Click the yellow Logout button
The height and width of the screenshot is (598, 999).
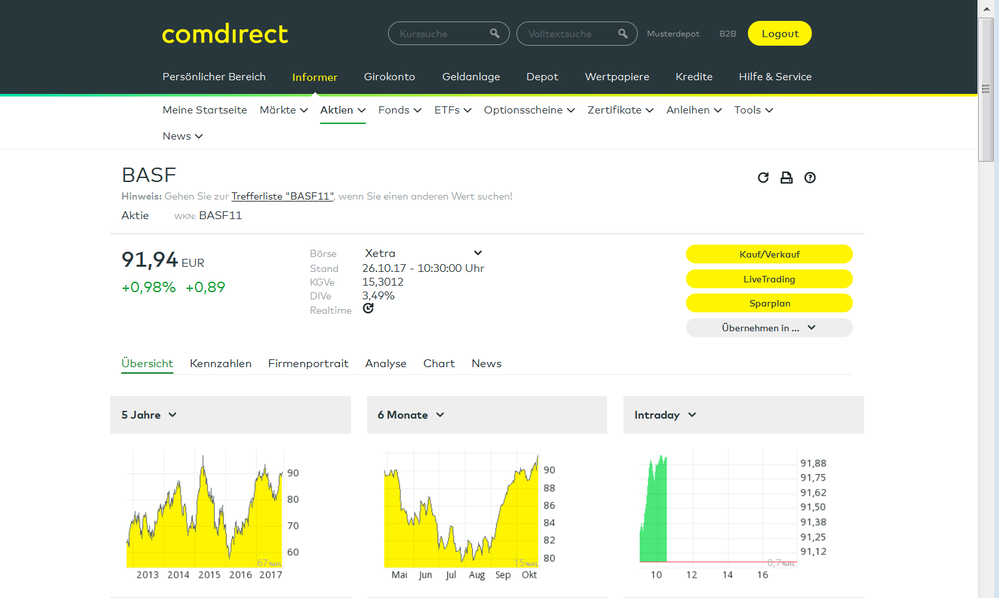point(779,34)
